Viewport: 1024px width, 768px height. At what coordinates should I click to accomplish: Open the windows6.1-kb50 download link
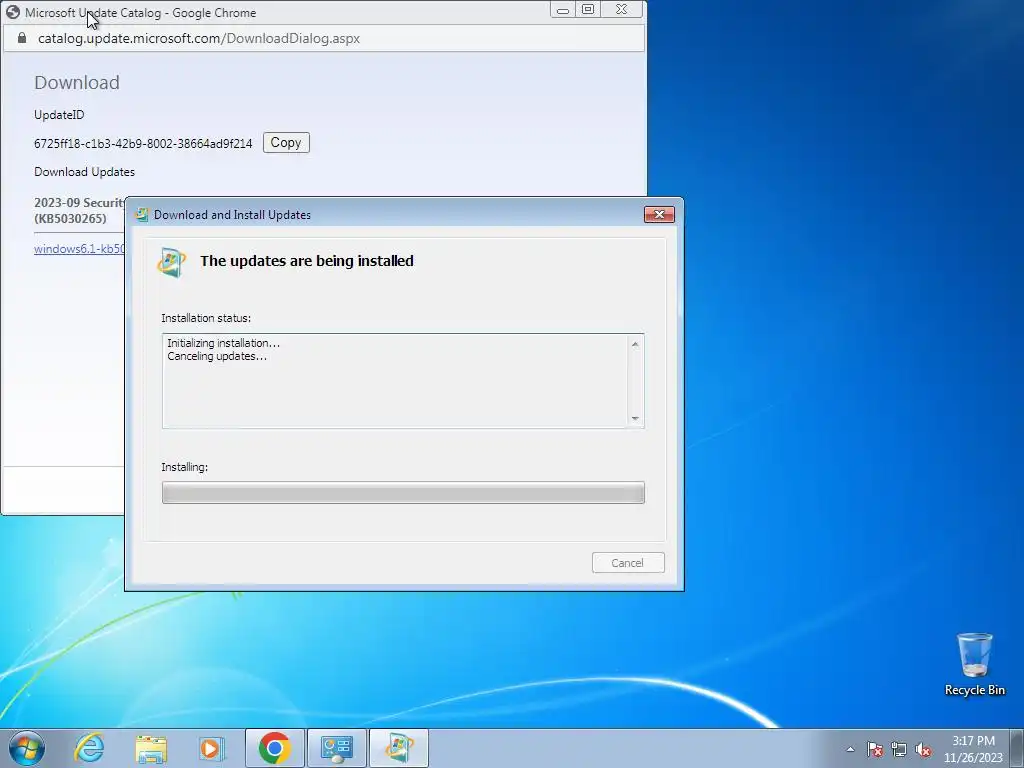pos(79,249)
